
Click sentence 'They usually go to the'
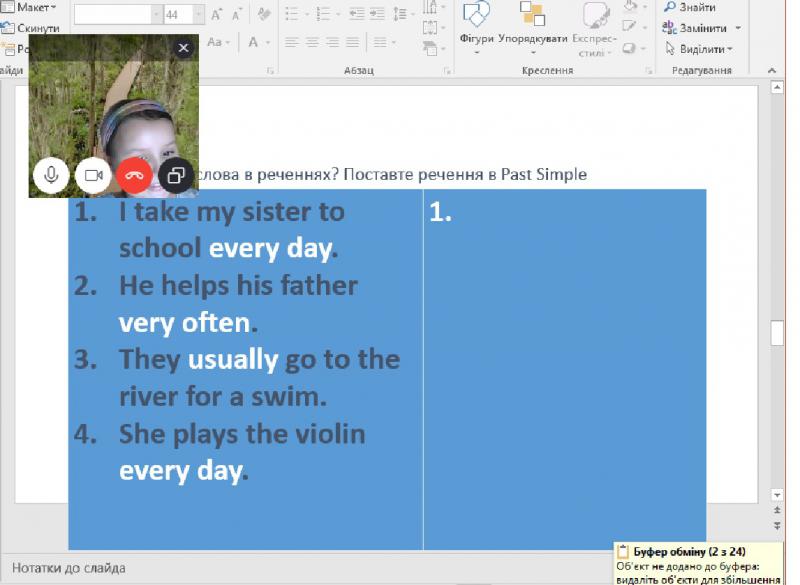[260, 359]
